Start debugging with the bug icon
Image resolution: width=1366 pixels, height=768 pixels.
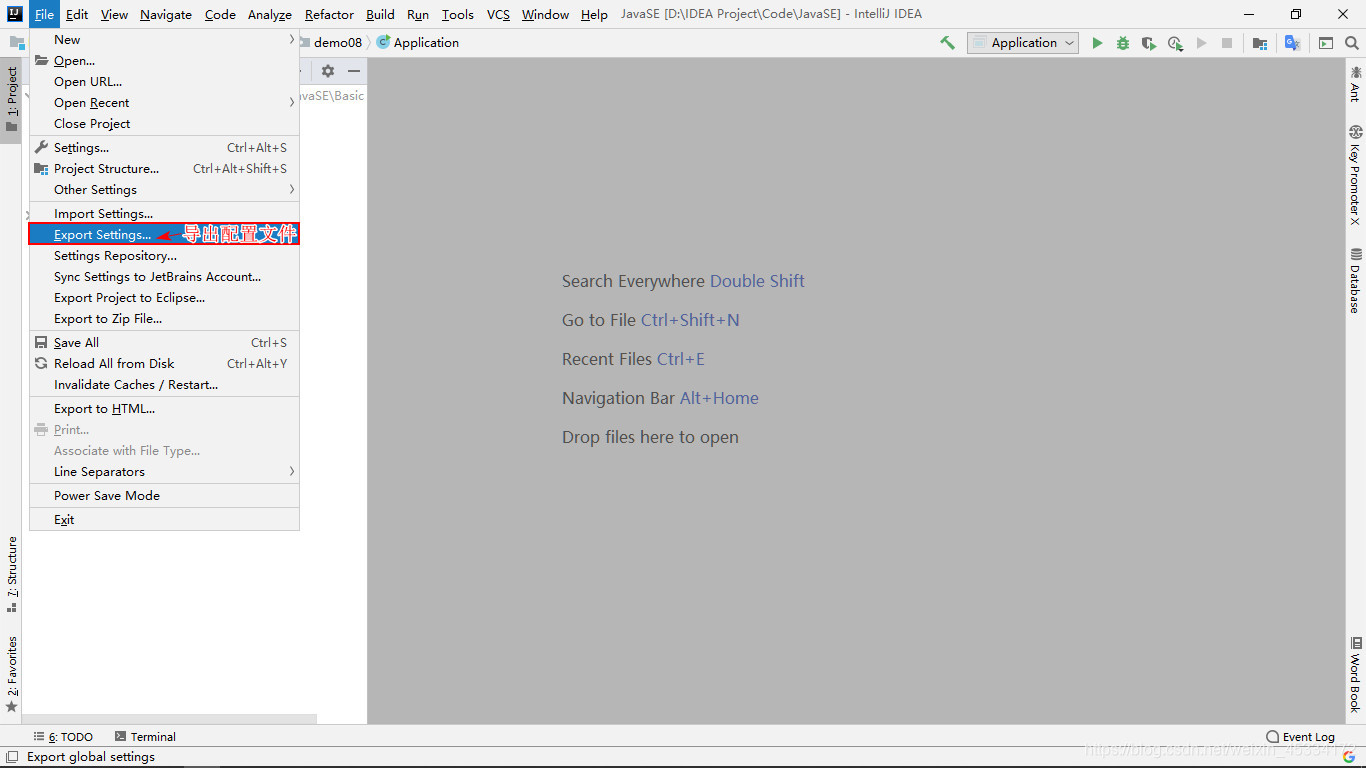pos(1123,43)
